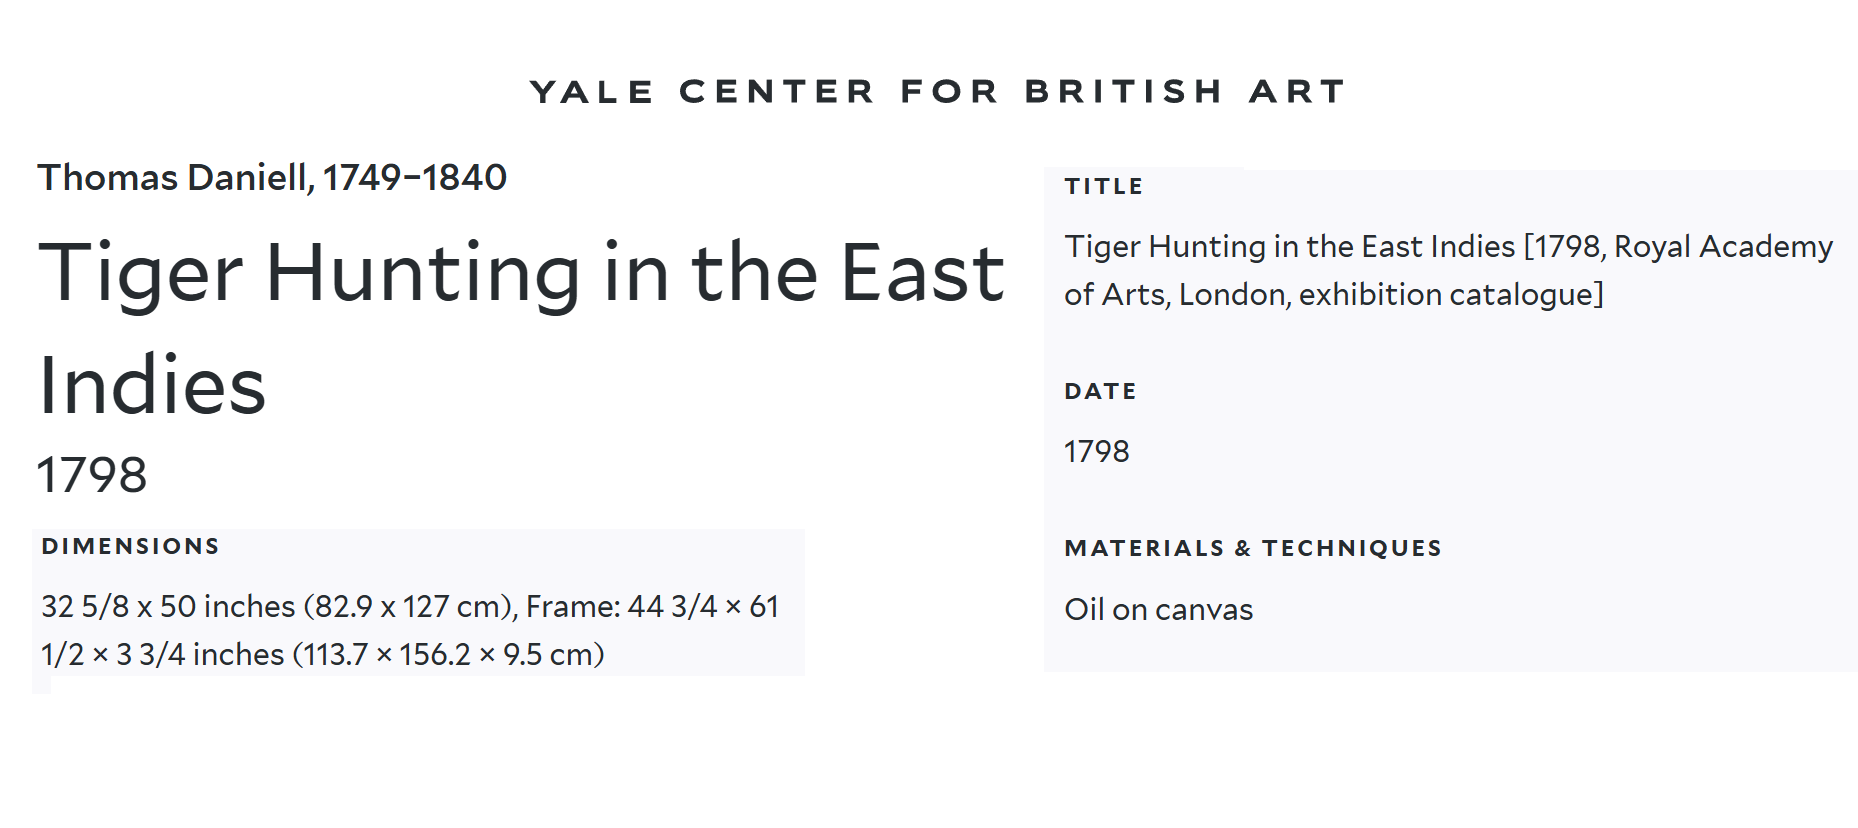This screenshot has height=828, width=1858.
Task: Select the 1798 value under DATE
Action: pyautogui.click(x=1096, y=452)
